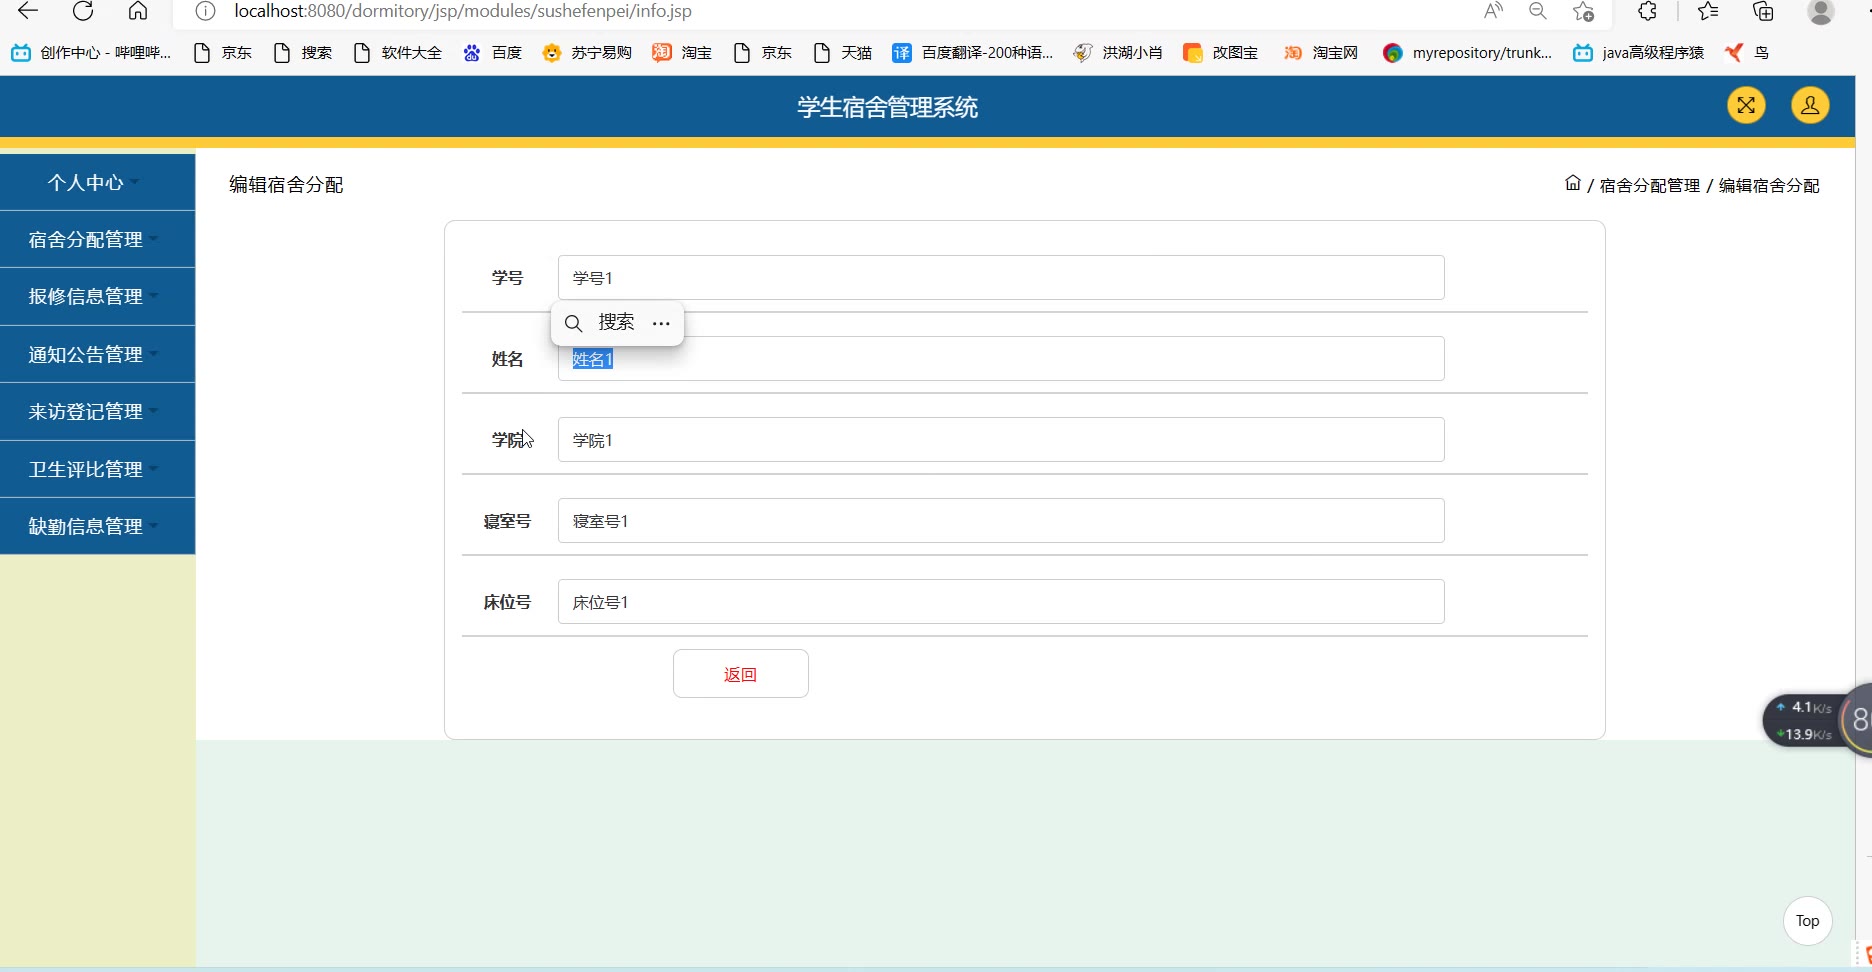Viewport: 1872px width, 972px height.
Task: Click the browser refresh icon
Action: coord(83,11)
